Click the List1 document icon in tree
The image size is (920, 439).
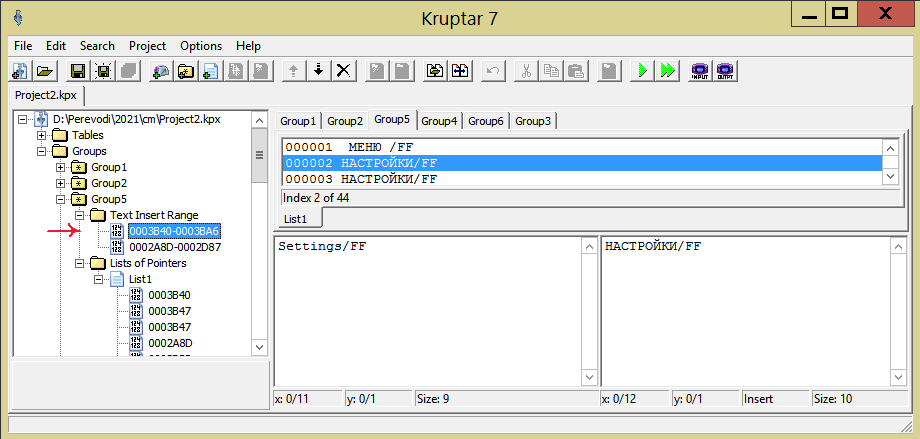click(117, 279)
